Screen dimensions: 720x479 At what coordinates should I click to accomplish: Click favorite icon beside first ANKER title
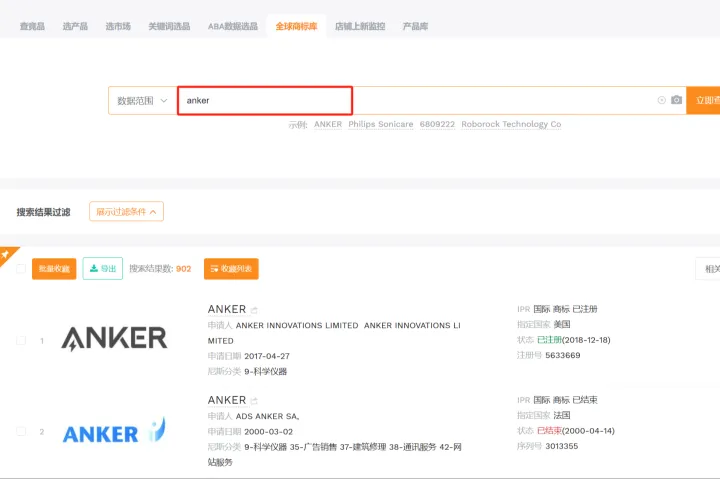(x=254, y=310)
